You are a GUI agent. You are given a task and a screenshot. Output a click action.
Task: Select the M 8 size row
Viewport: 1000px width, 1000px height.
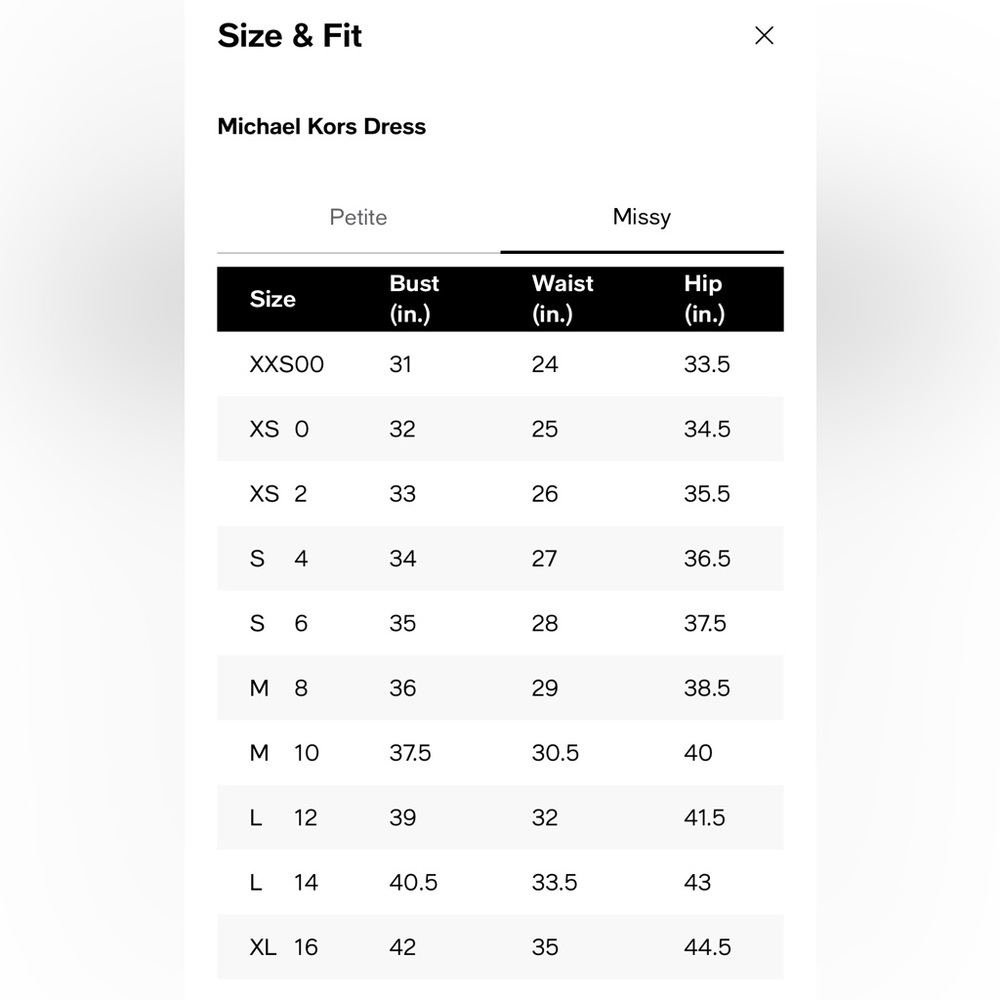[501, 688]
